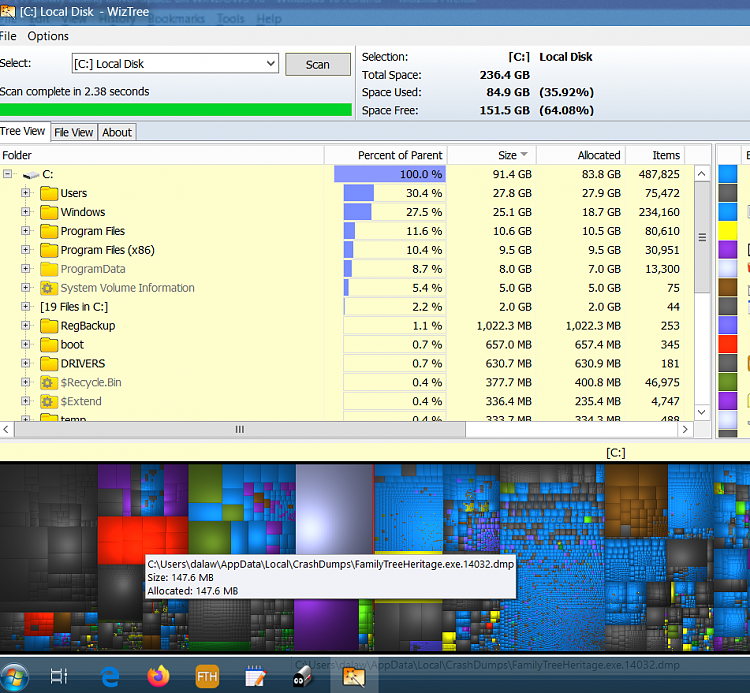Select the RegBackup folder icon

pos(49,326)
